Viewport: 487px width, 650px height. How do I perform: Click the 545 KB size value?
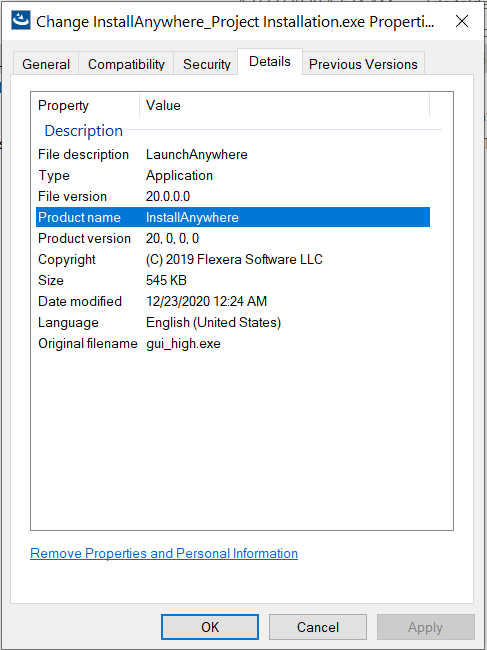pos(166,280)
